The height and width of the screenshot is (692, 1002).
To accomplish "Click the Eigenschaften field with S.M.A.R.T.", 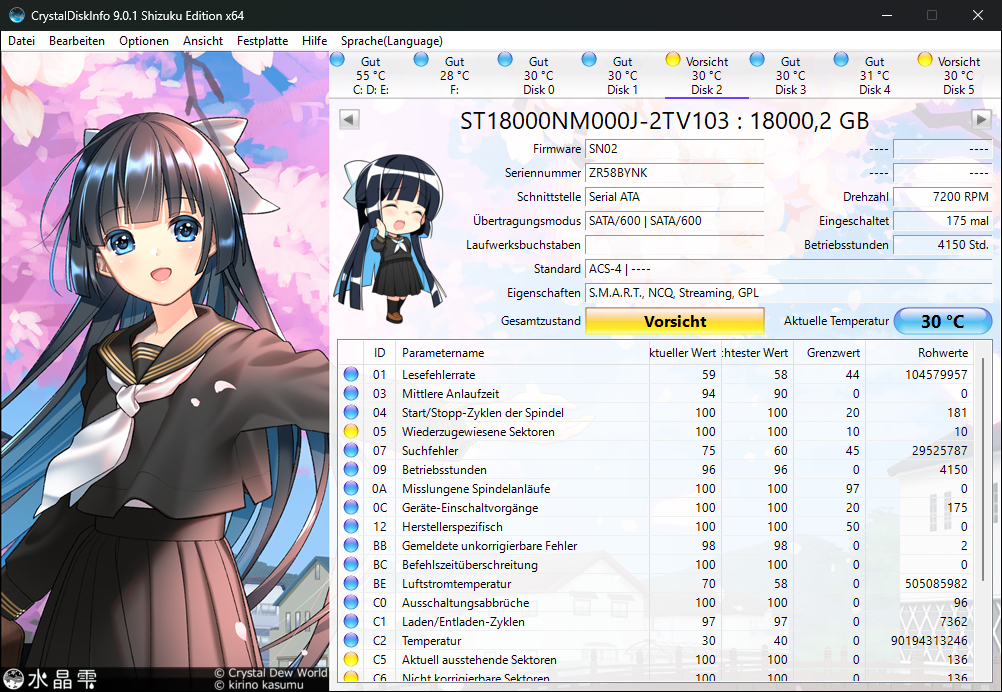I will coord(789,293).
